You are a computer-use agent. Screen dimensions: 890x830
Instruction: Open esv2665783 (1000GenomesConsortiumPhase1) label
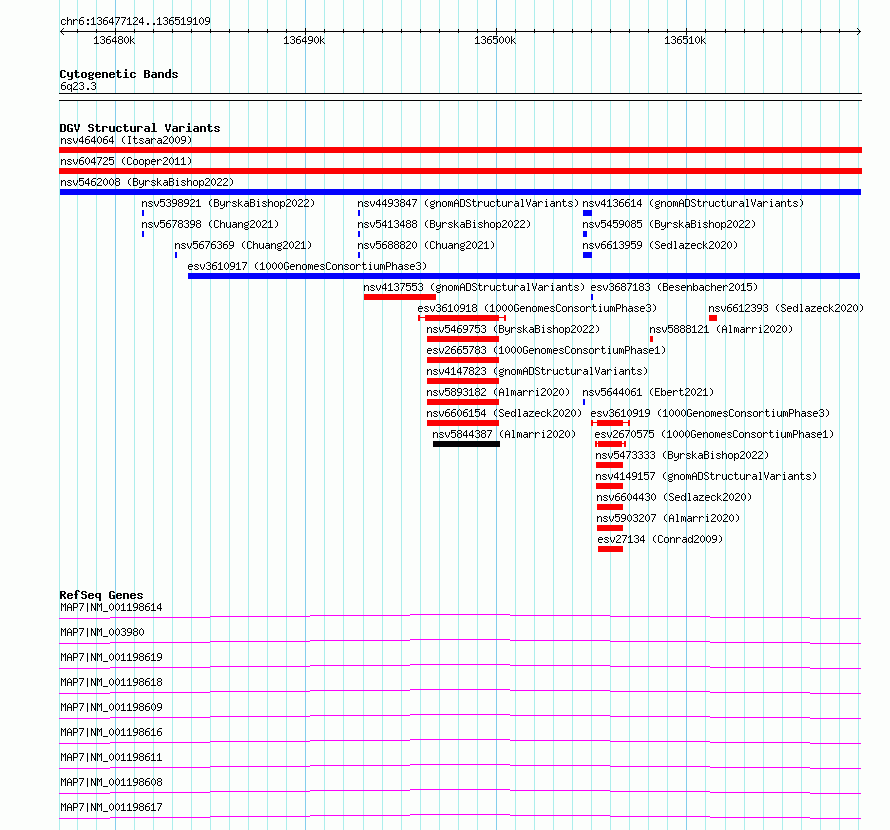coord(546,350)
